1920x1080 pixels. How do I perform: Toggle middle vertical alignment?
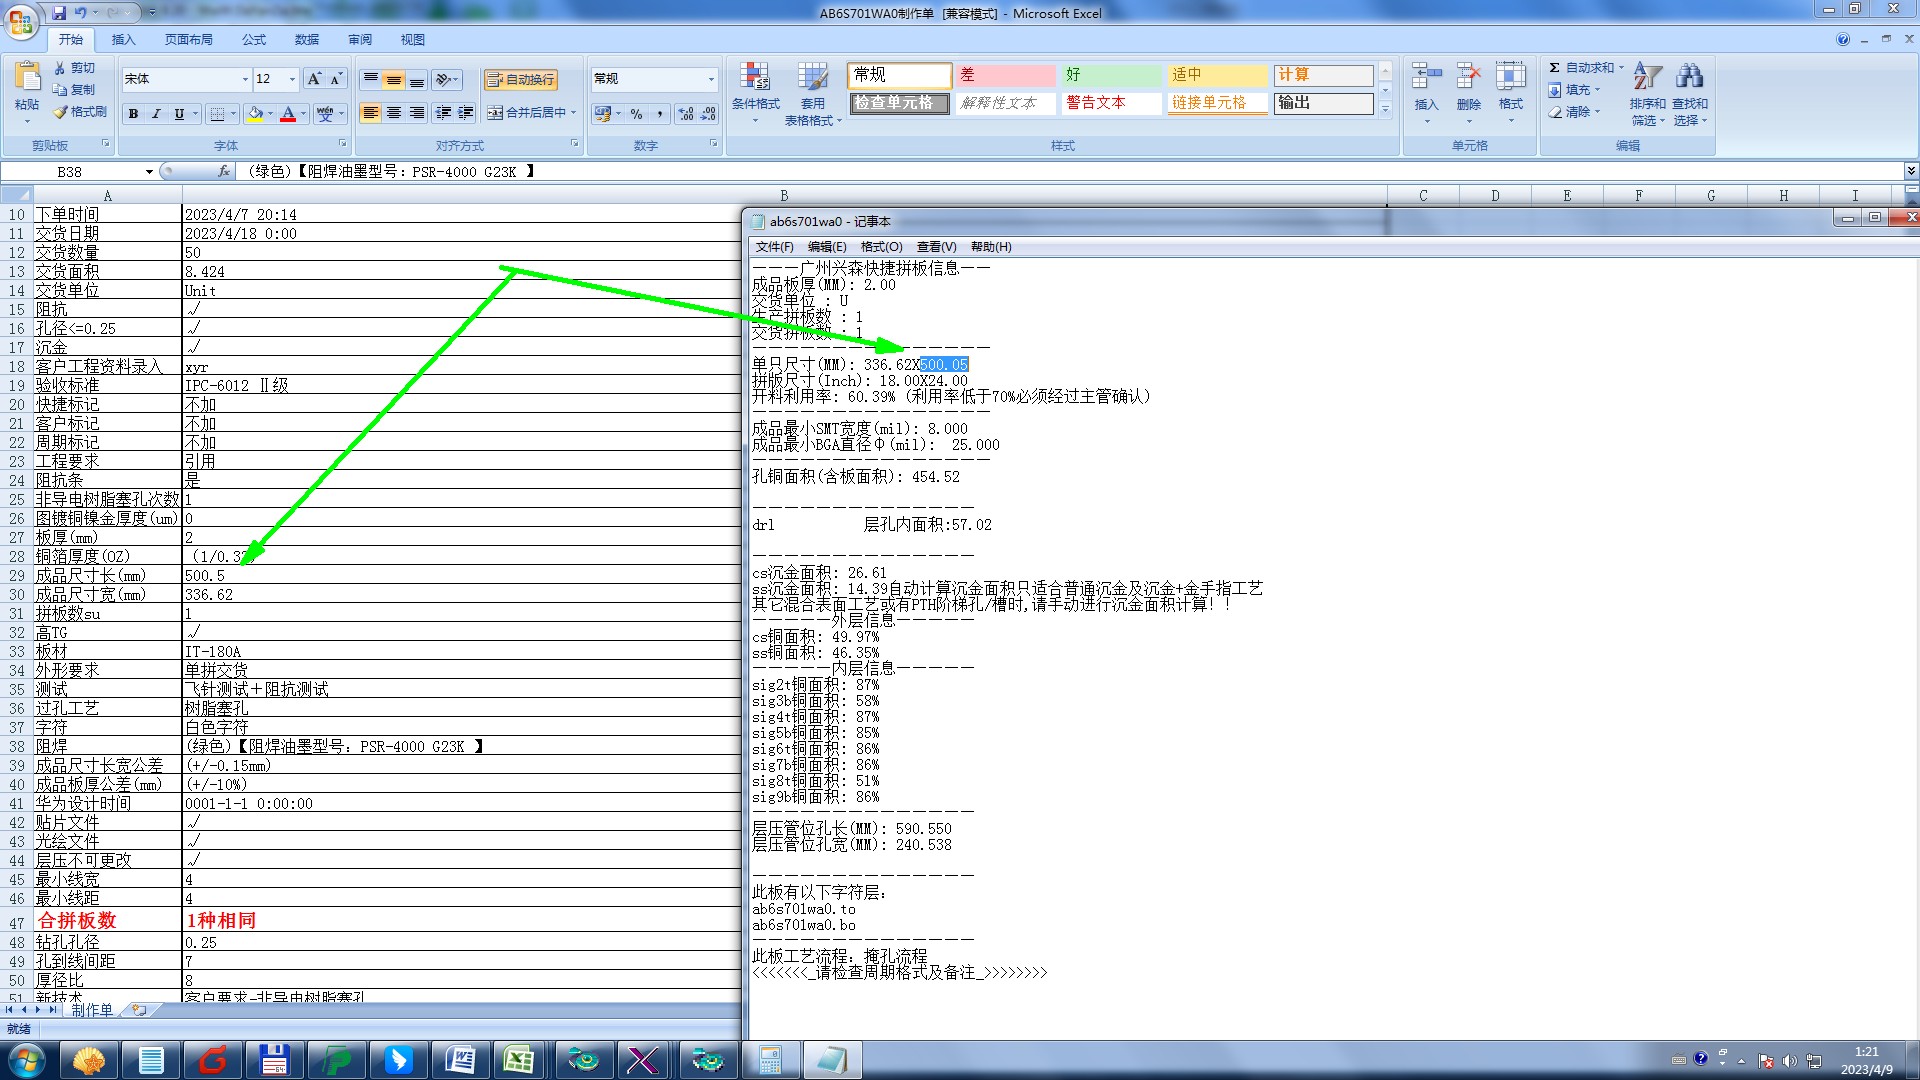[394, 79]
